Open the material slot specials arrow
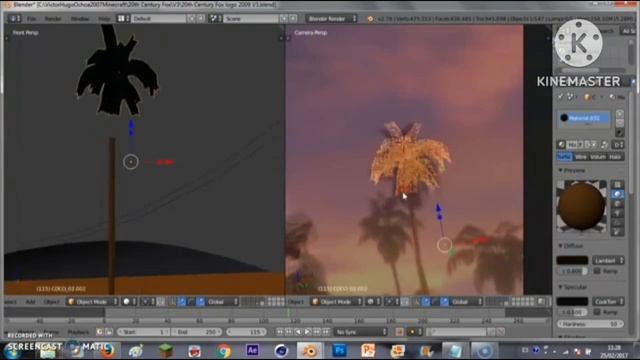640x360 pixels. [x=620, y=133]
